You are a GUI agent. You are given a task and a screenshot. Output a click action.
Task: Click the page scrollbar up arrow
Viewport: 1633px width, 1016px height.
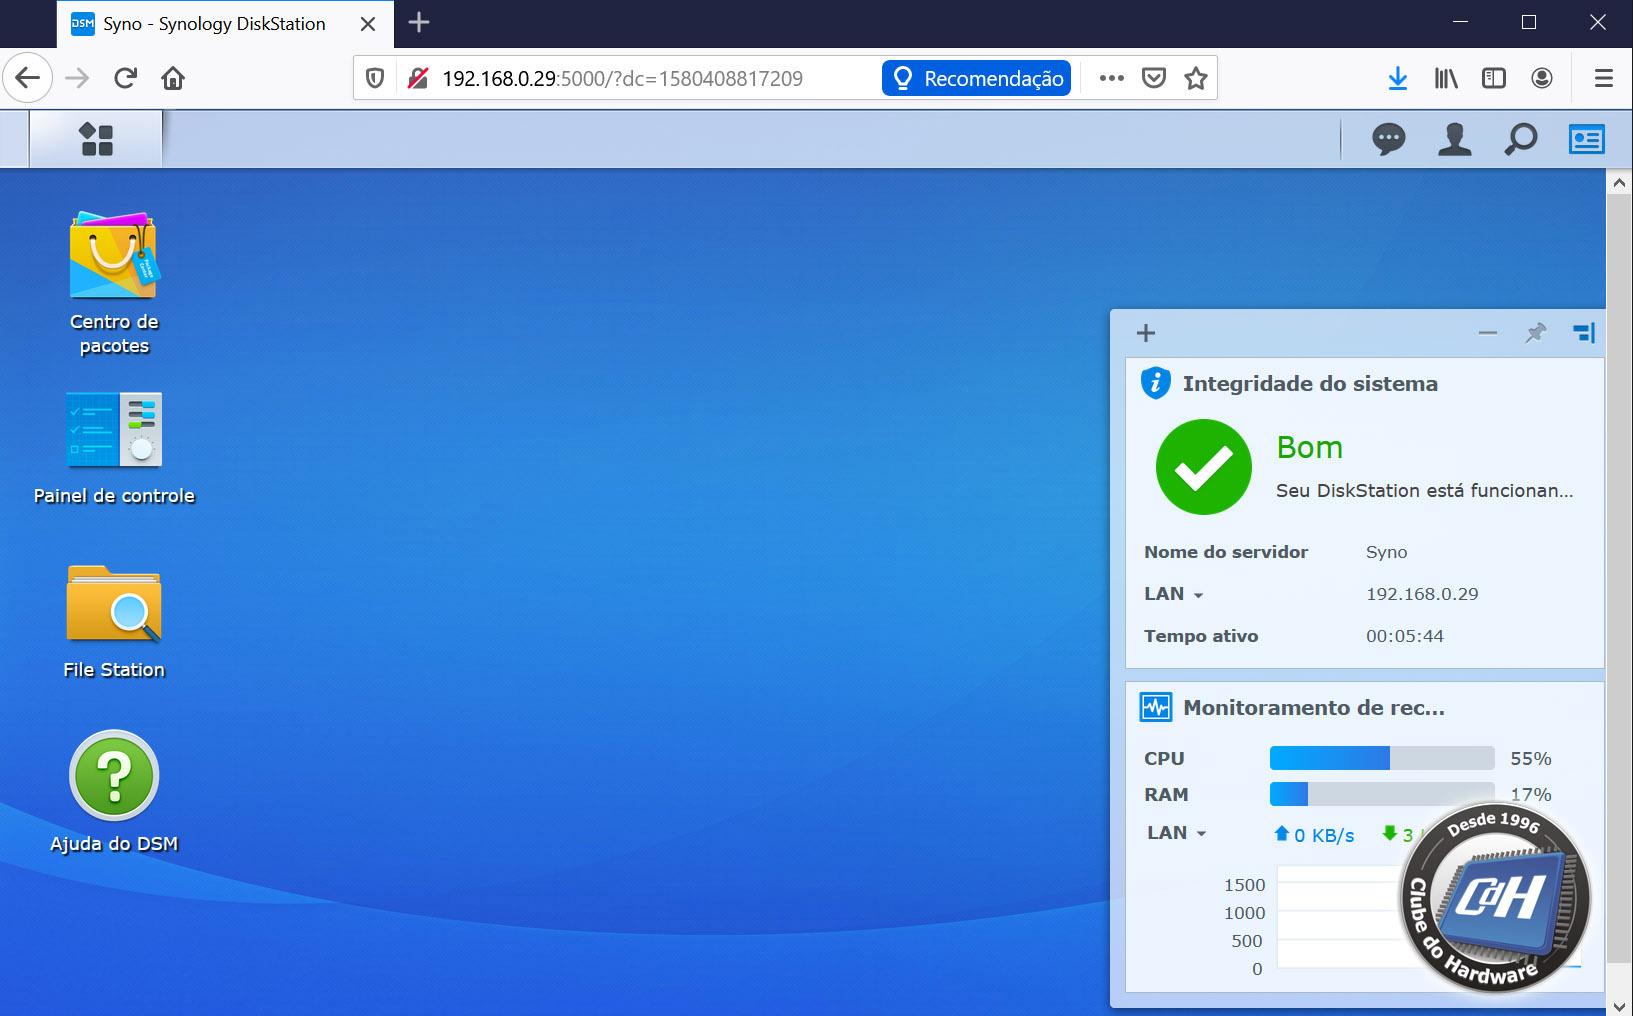click(1620, 183)
